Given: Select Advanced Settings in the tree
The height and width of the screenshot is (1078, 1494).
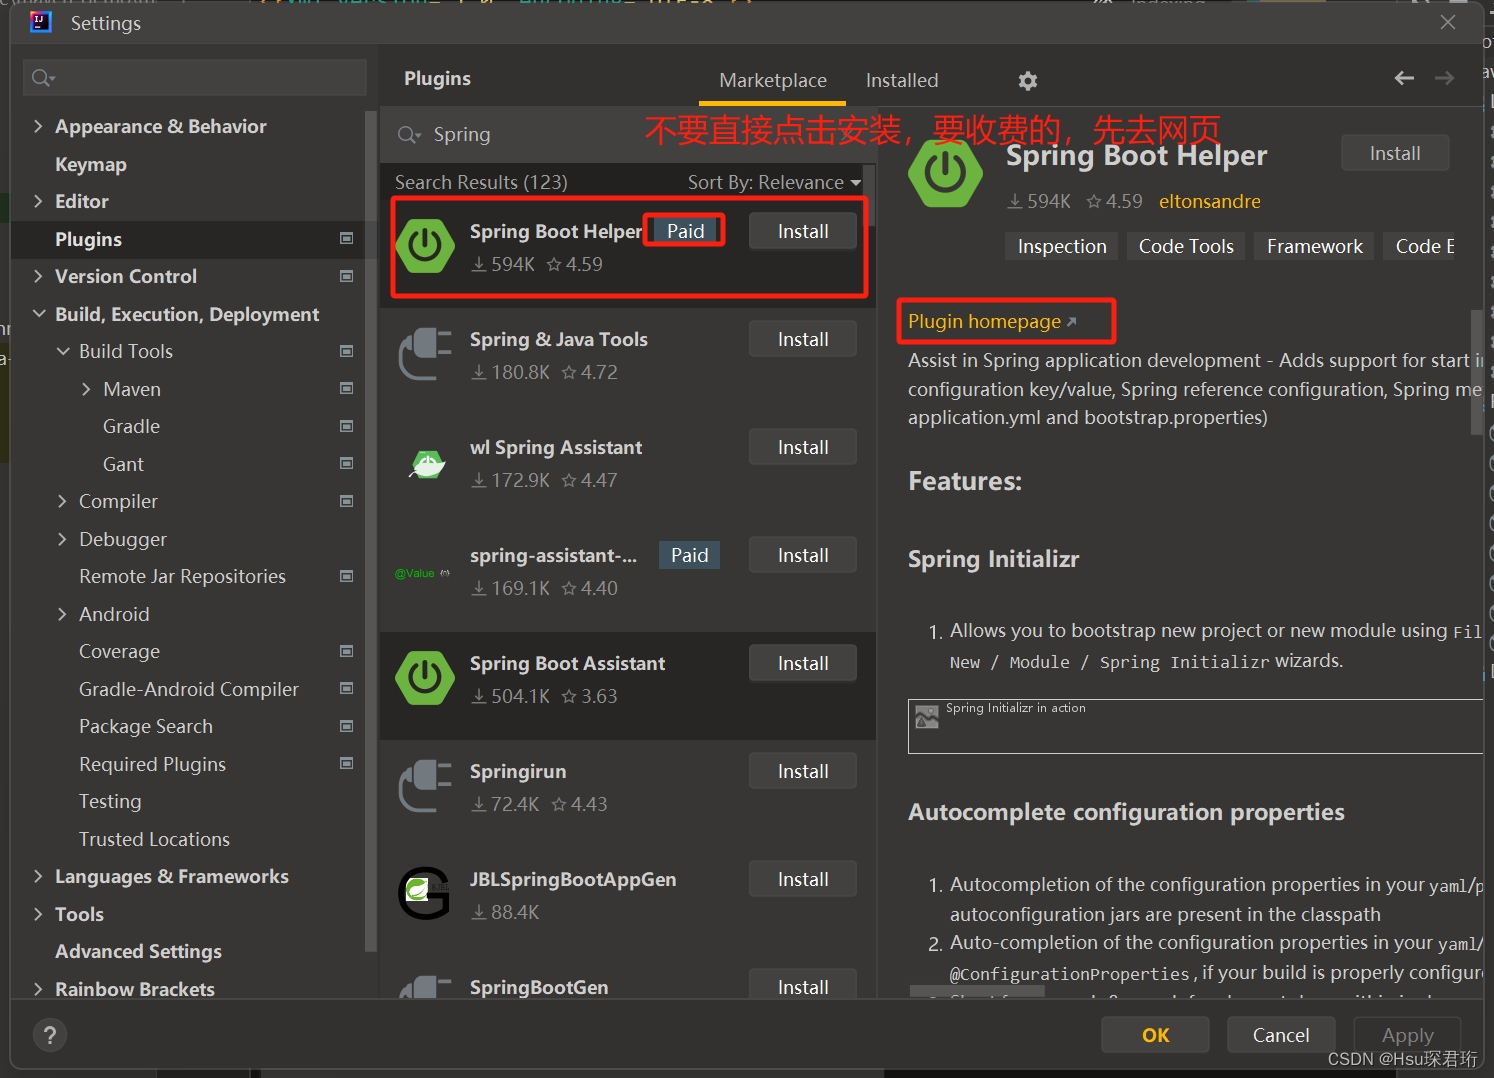Looking at the screenshot, I should point(138,951).
